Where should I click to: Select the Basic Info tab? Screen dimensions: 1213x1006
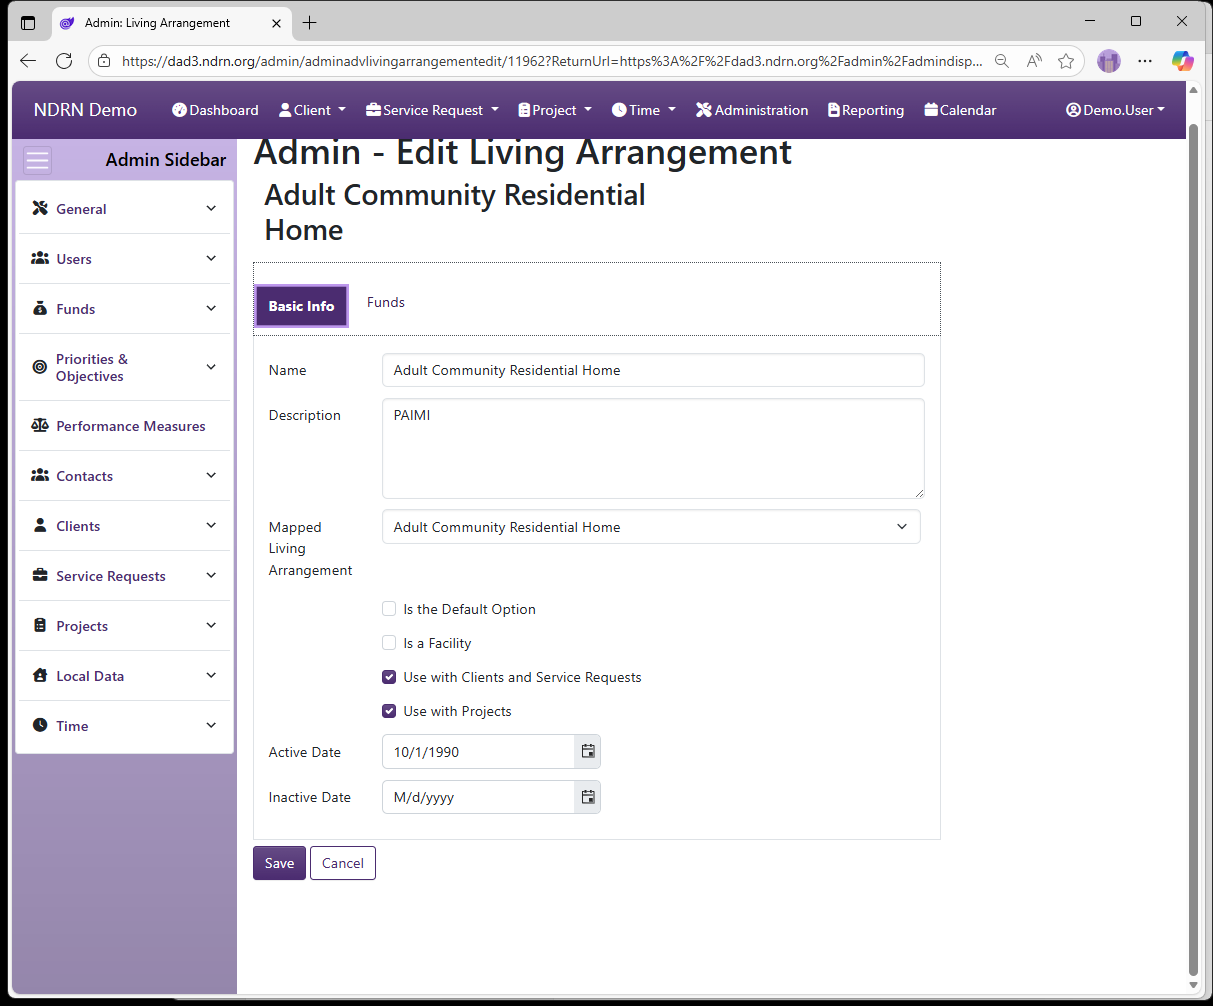(301, 306)
